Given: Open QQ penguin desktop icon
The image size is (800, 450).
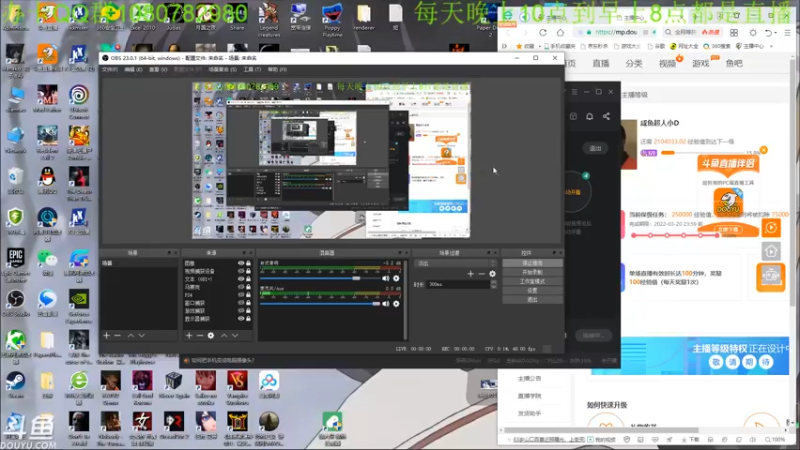Looking at the screenshot, I should click(x=47, y=180).
